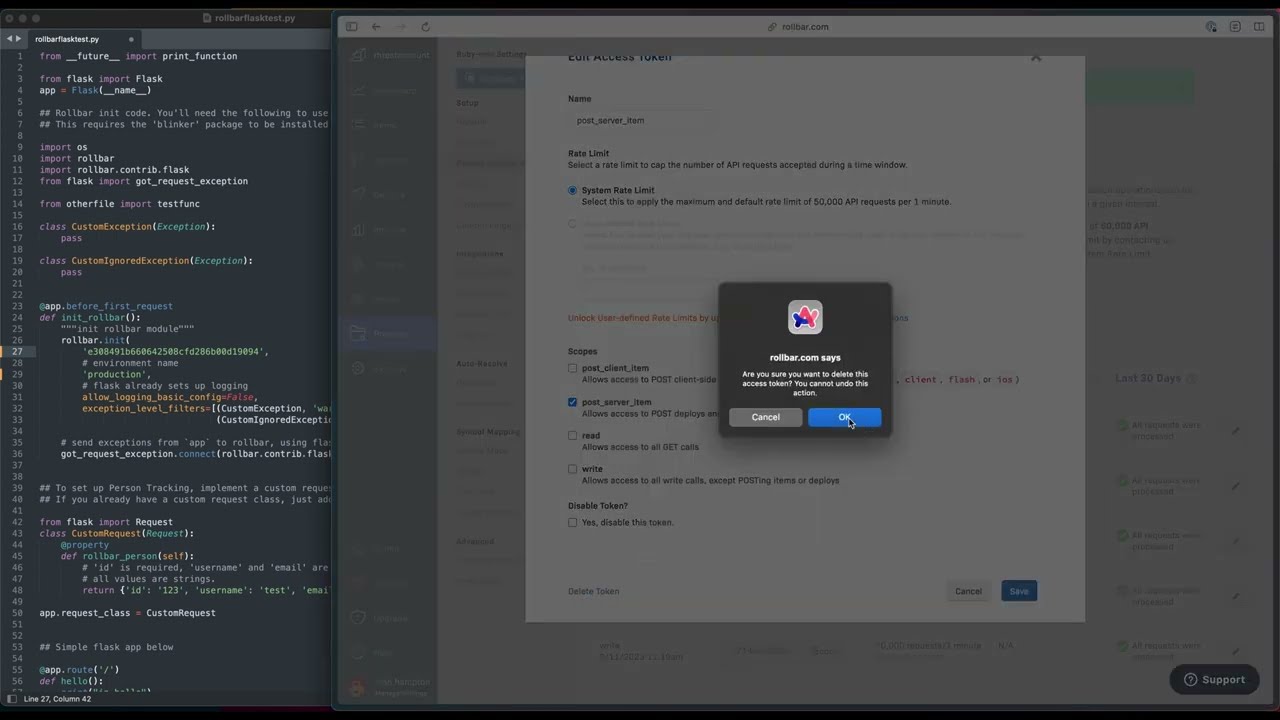
Task: Click 'import os' on line 9
Action: click(x=63, y=147)
